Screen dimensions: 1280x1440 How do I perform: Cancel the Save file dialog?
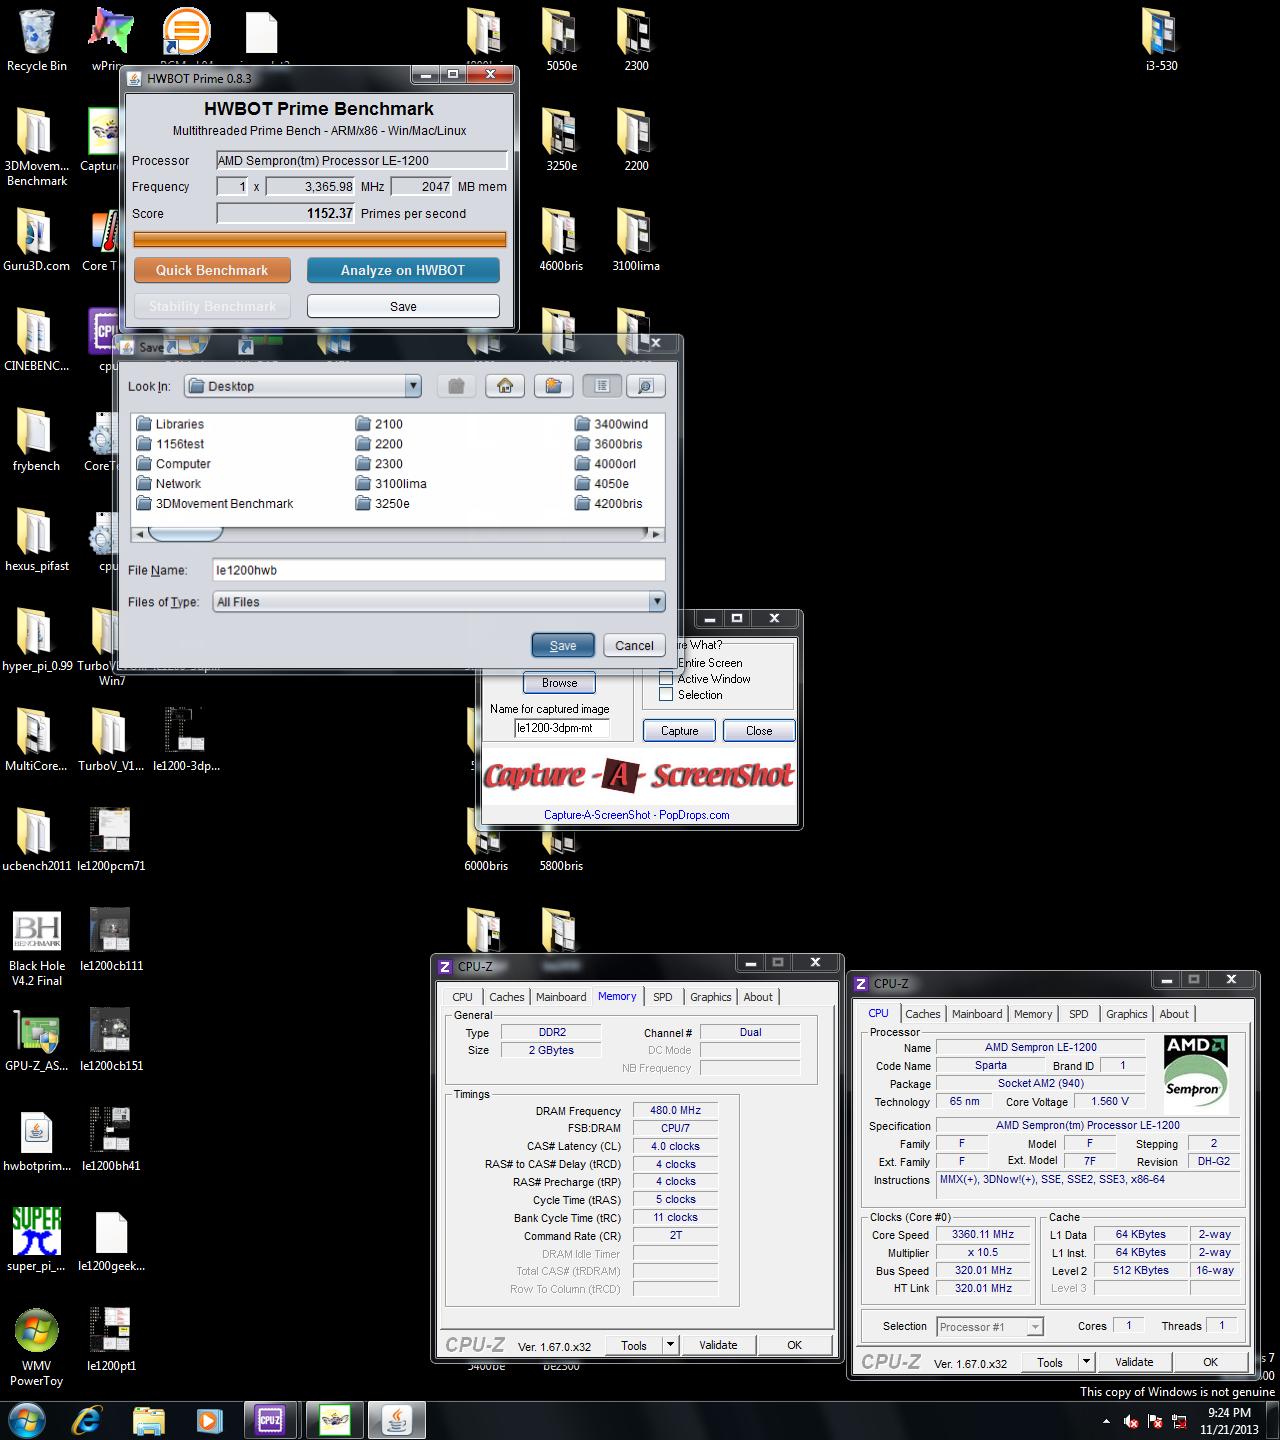(634, 645)
